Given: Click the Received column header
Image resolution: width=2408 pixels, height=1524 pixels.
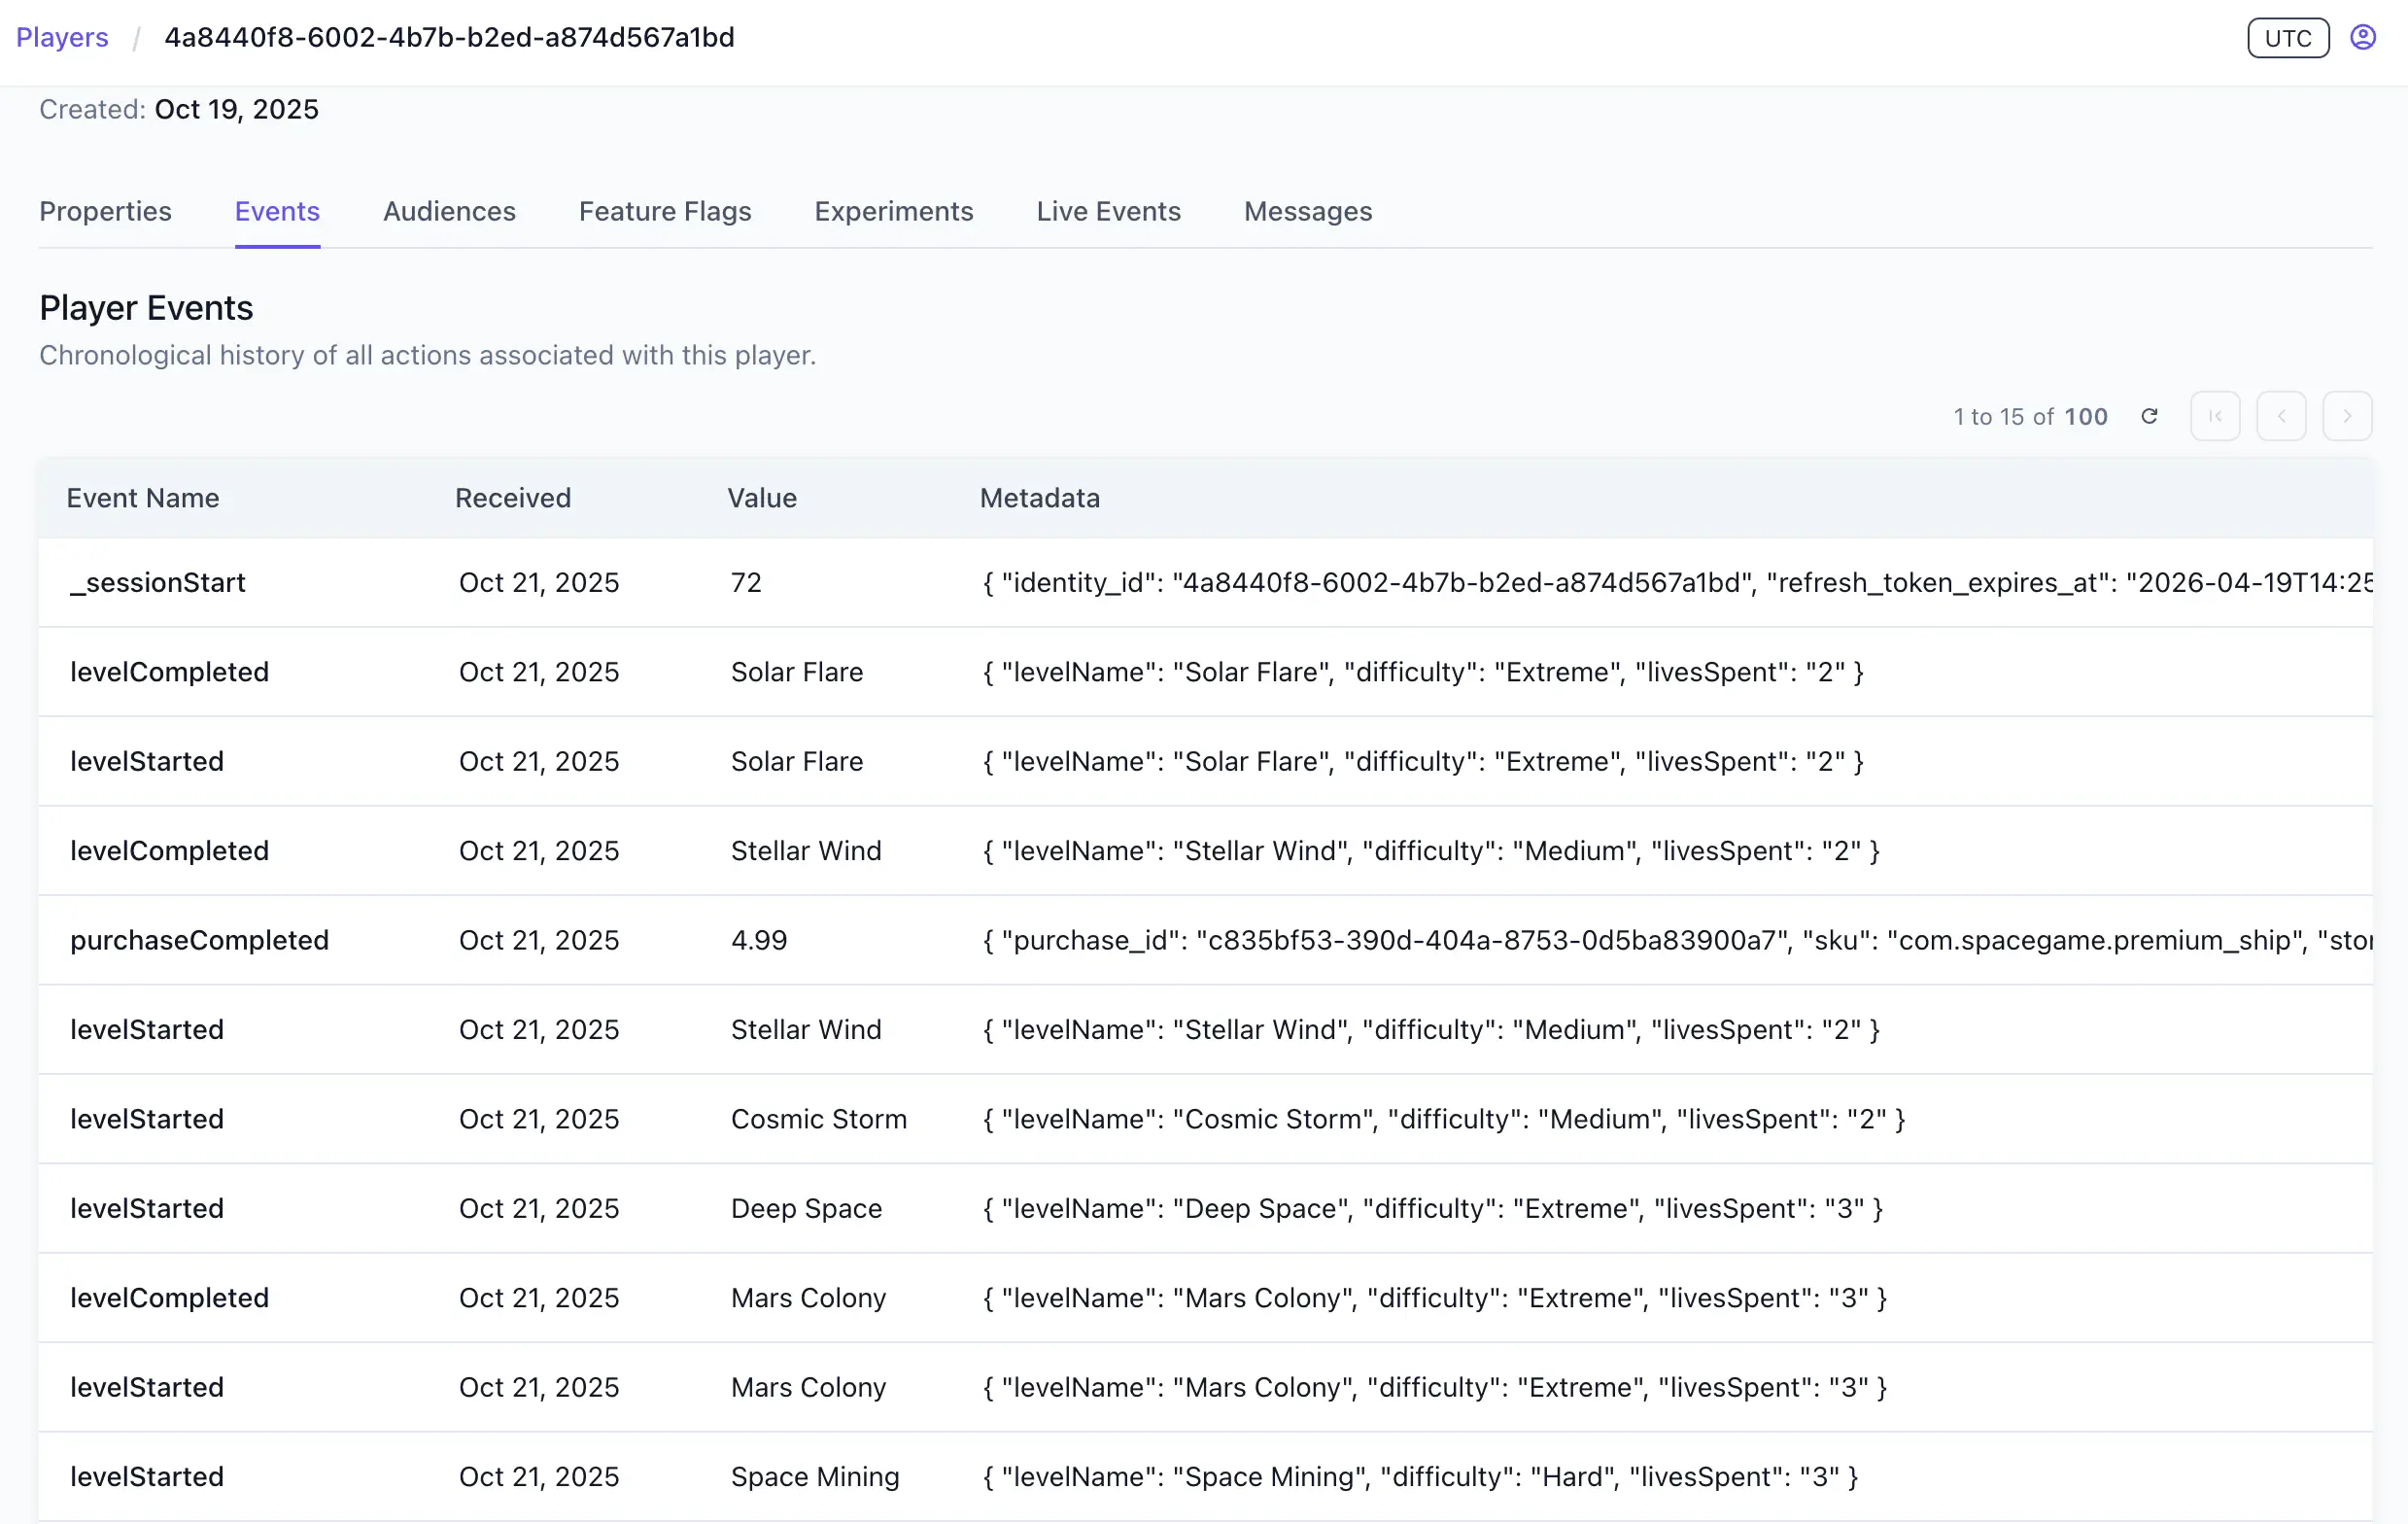Looking at the screenshot, I should [513, 497].
